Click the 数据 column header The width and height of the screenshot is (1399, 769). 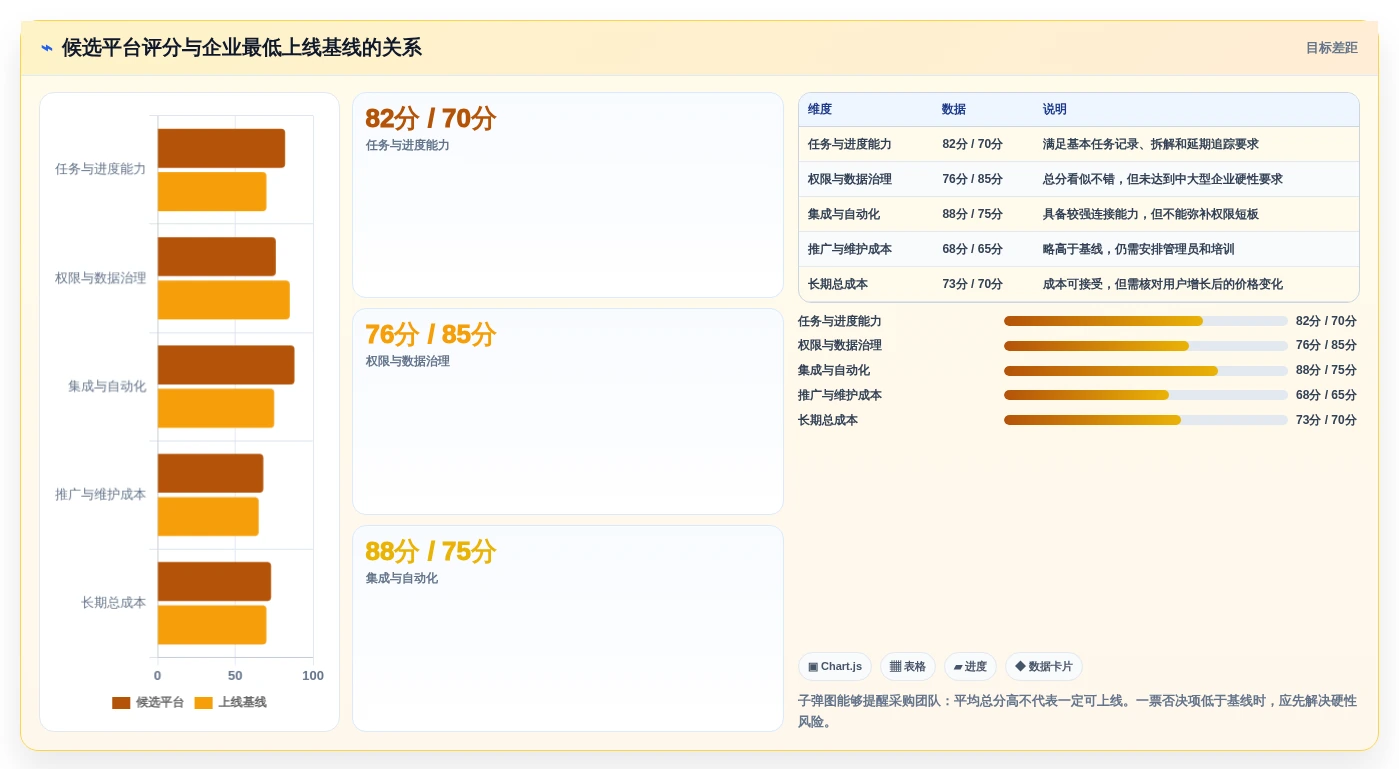click(954, 110)
